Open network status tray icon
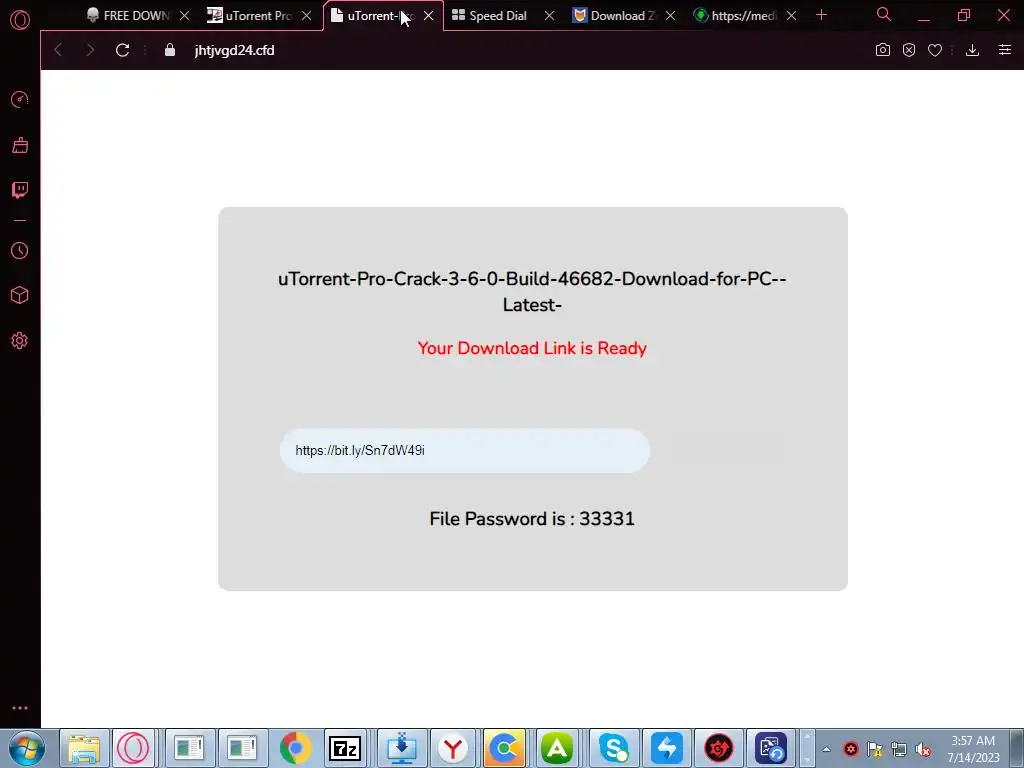Image resolution: width=1024 pixels, height=768 pixels. (x=899, y=749)
